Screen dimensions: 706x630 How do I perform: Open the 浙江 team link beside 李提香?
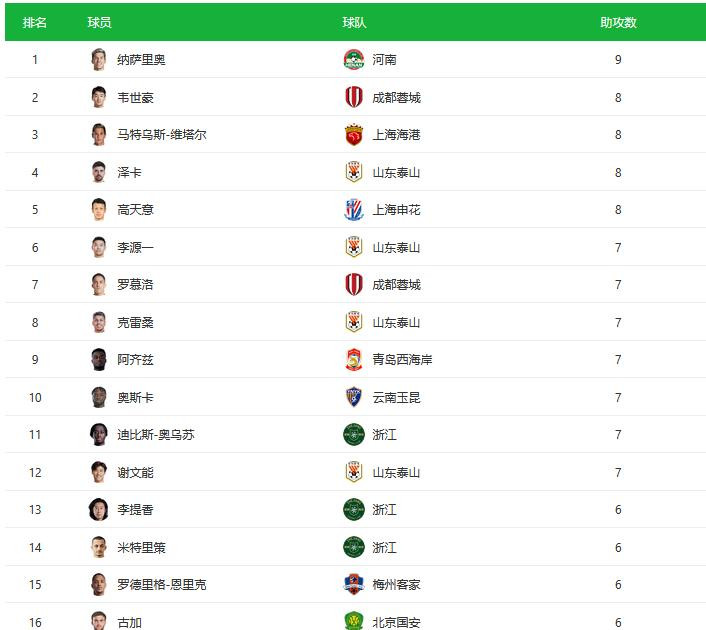coord(384,509)
